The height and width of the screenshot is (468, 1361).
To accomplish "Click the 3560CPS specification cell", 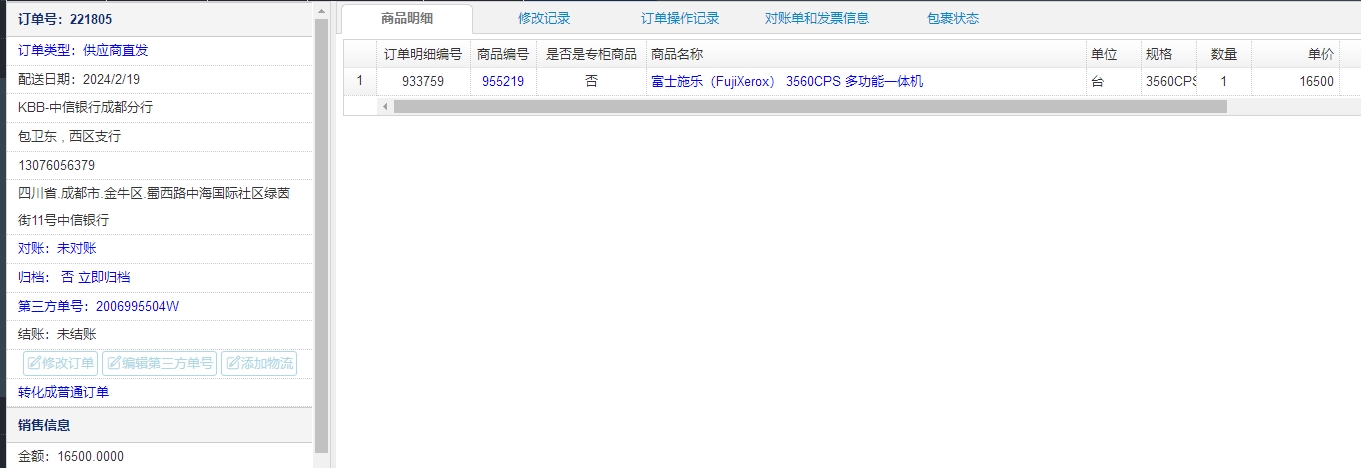I will 1169,82.
